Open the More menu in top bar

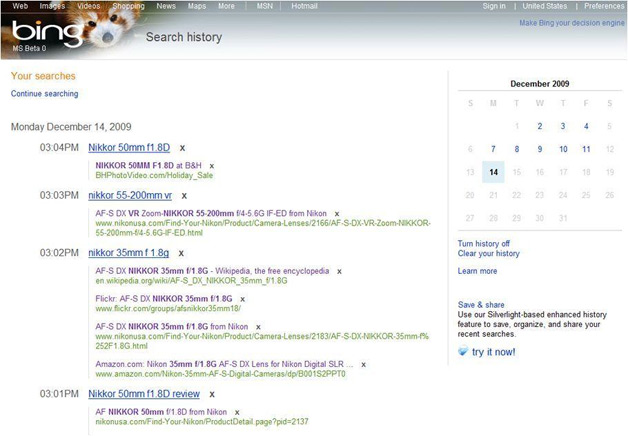point(227,6)
